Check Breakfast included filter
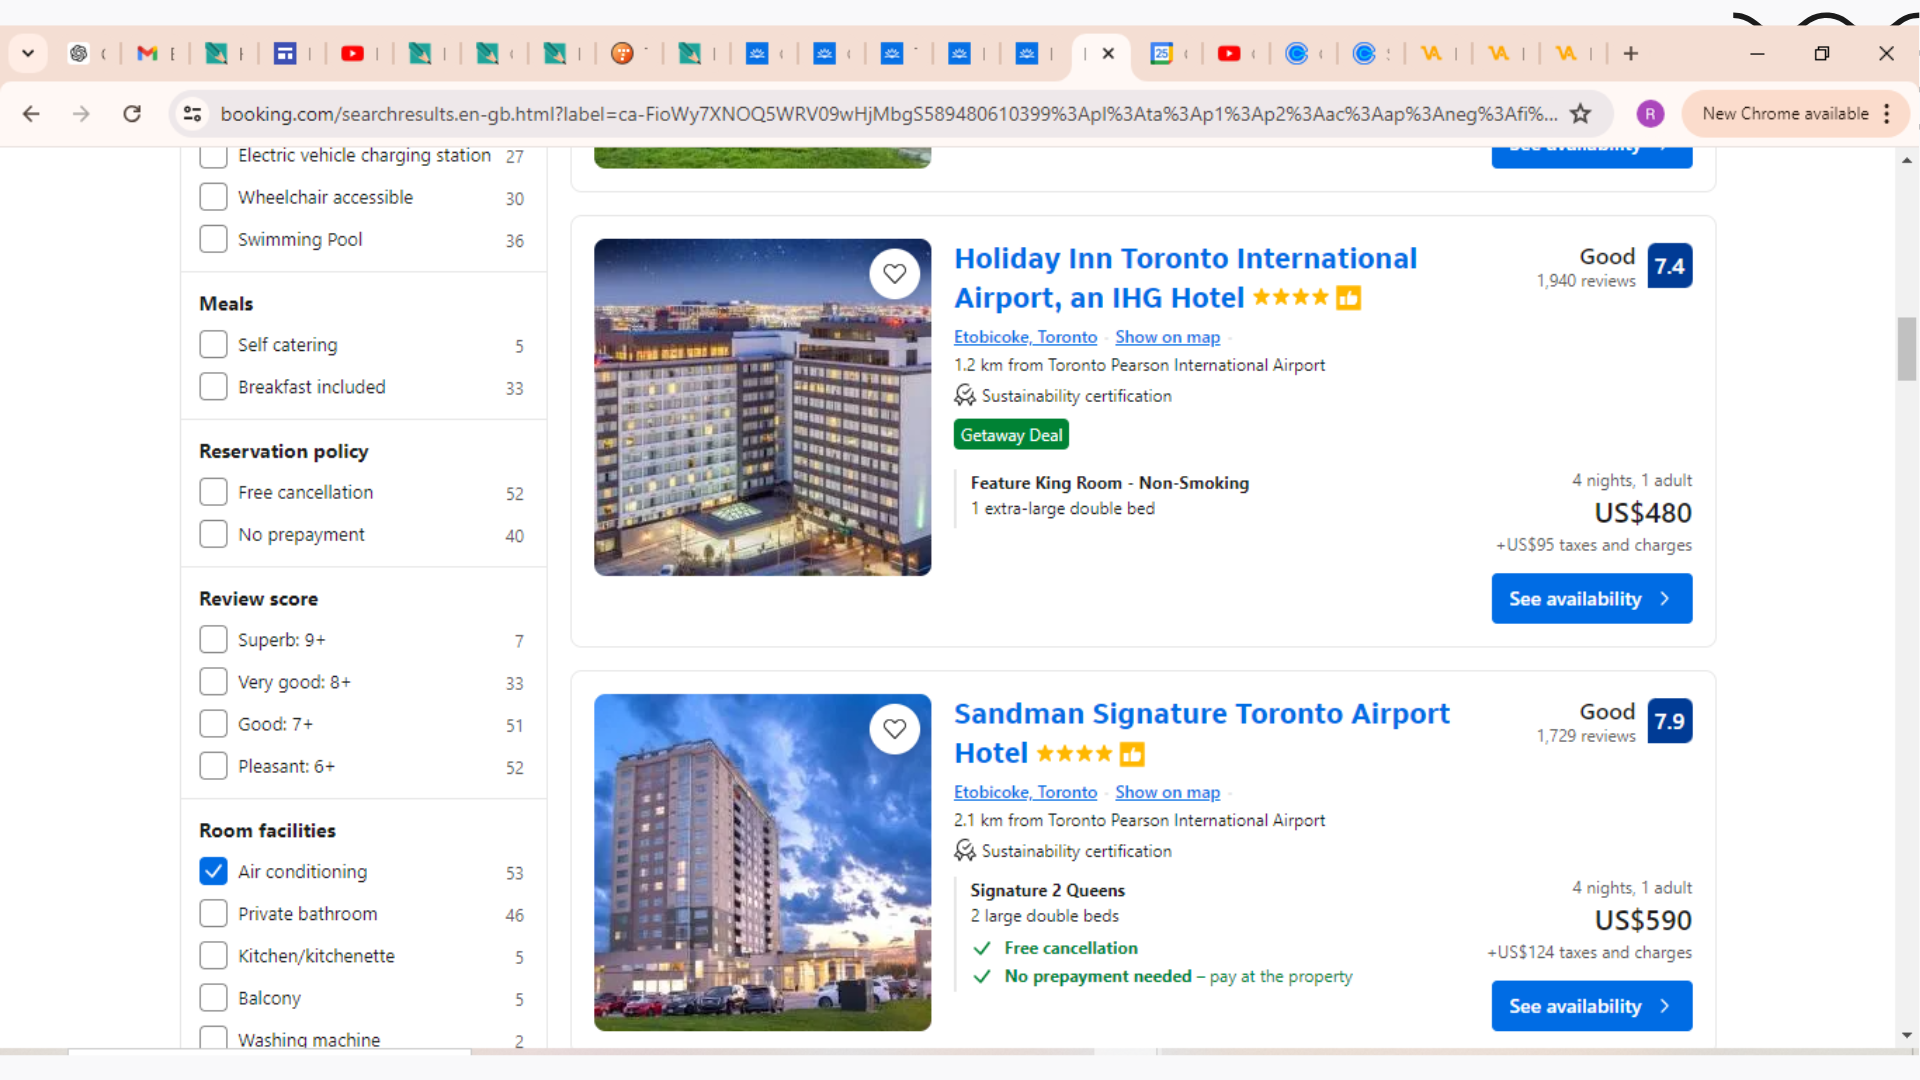The height and width of the screenshot is (1080, 1920). [213, 387]
